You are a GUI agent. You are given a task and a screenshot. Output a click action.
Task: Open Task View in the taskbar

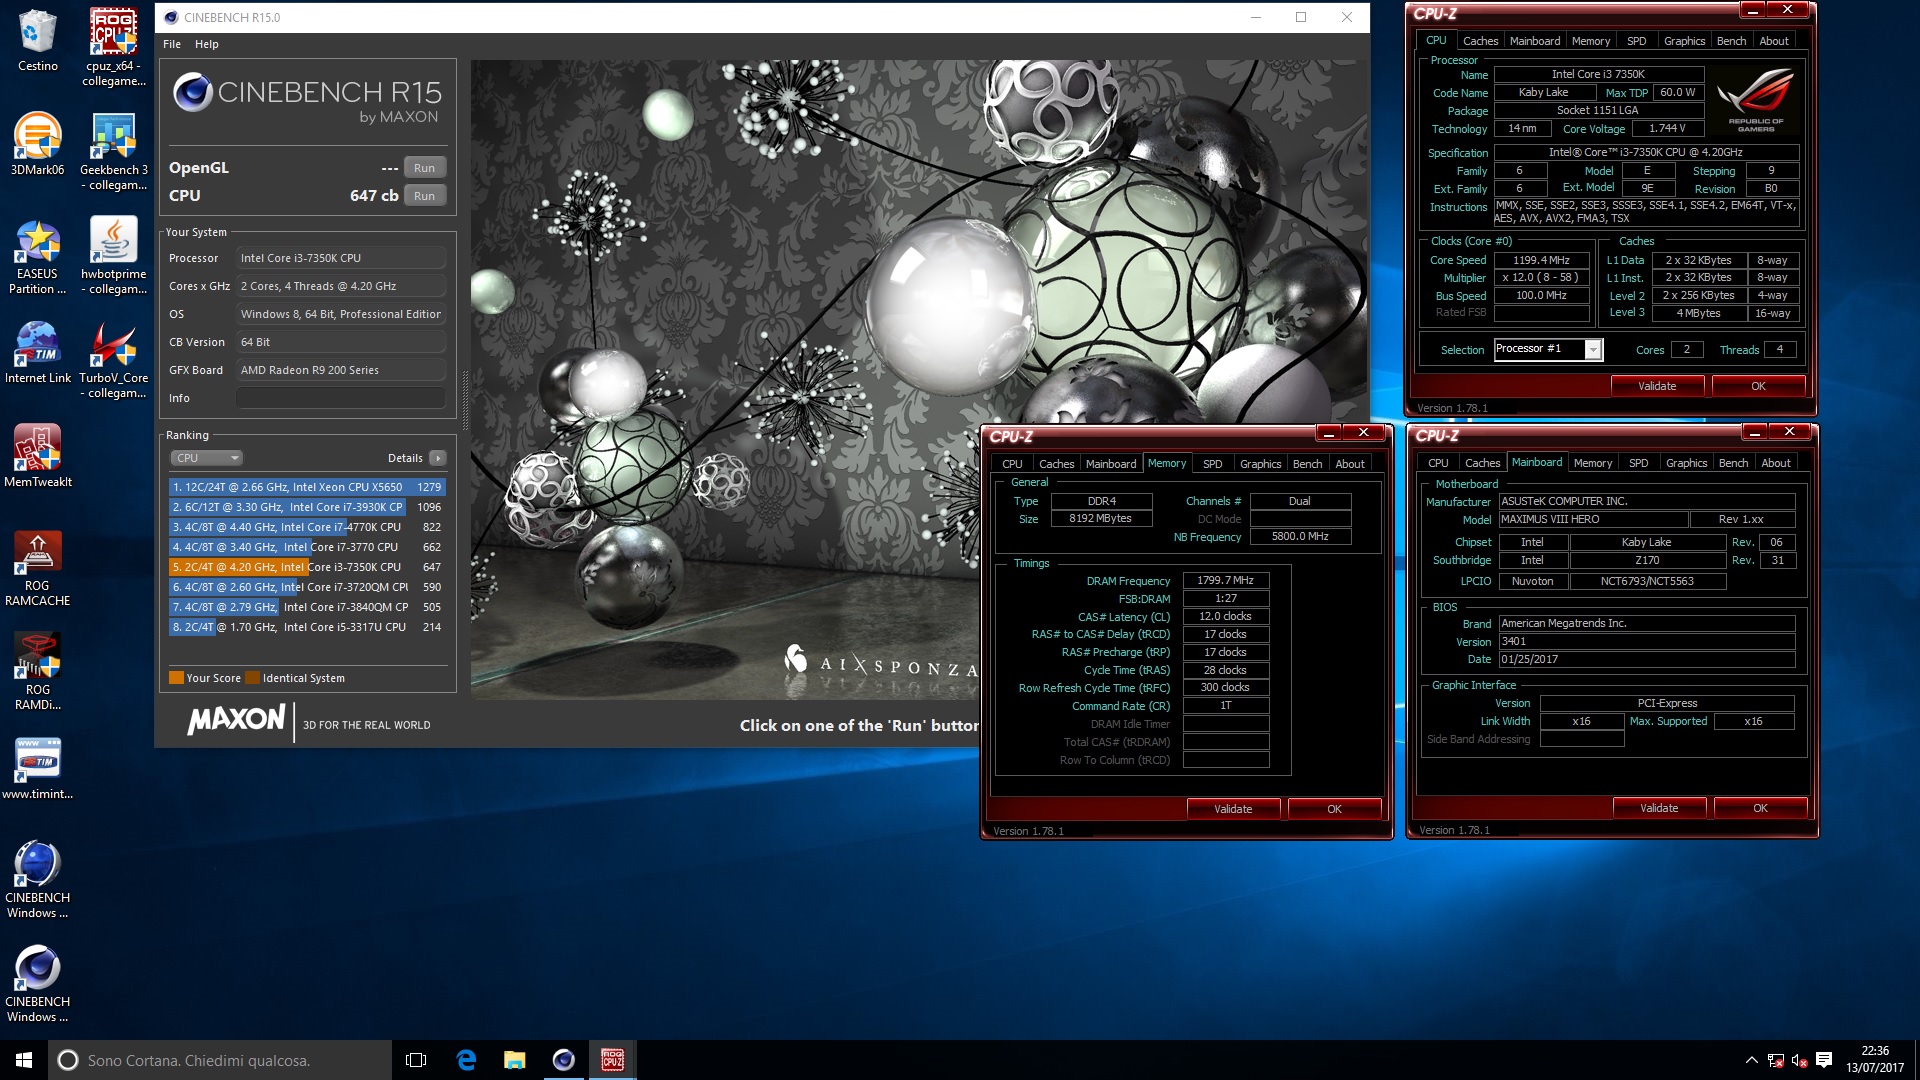(x=416, y=1060)
